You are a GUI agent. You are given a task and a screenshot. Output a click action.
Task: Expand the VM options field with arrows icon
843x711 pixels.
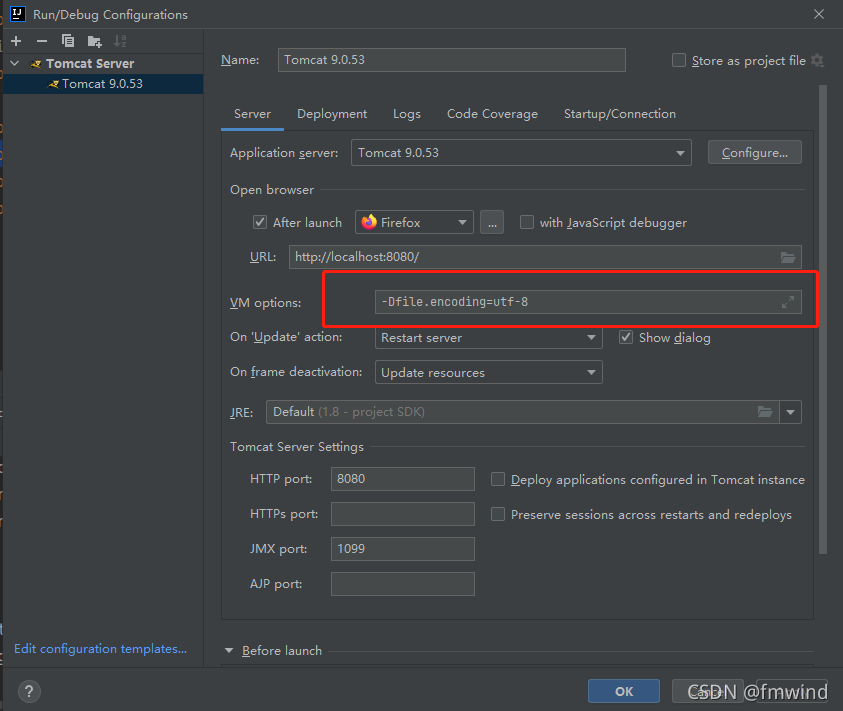[x=787, y=302]
